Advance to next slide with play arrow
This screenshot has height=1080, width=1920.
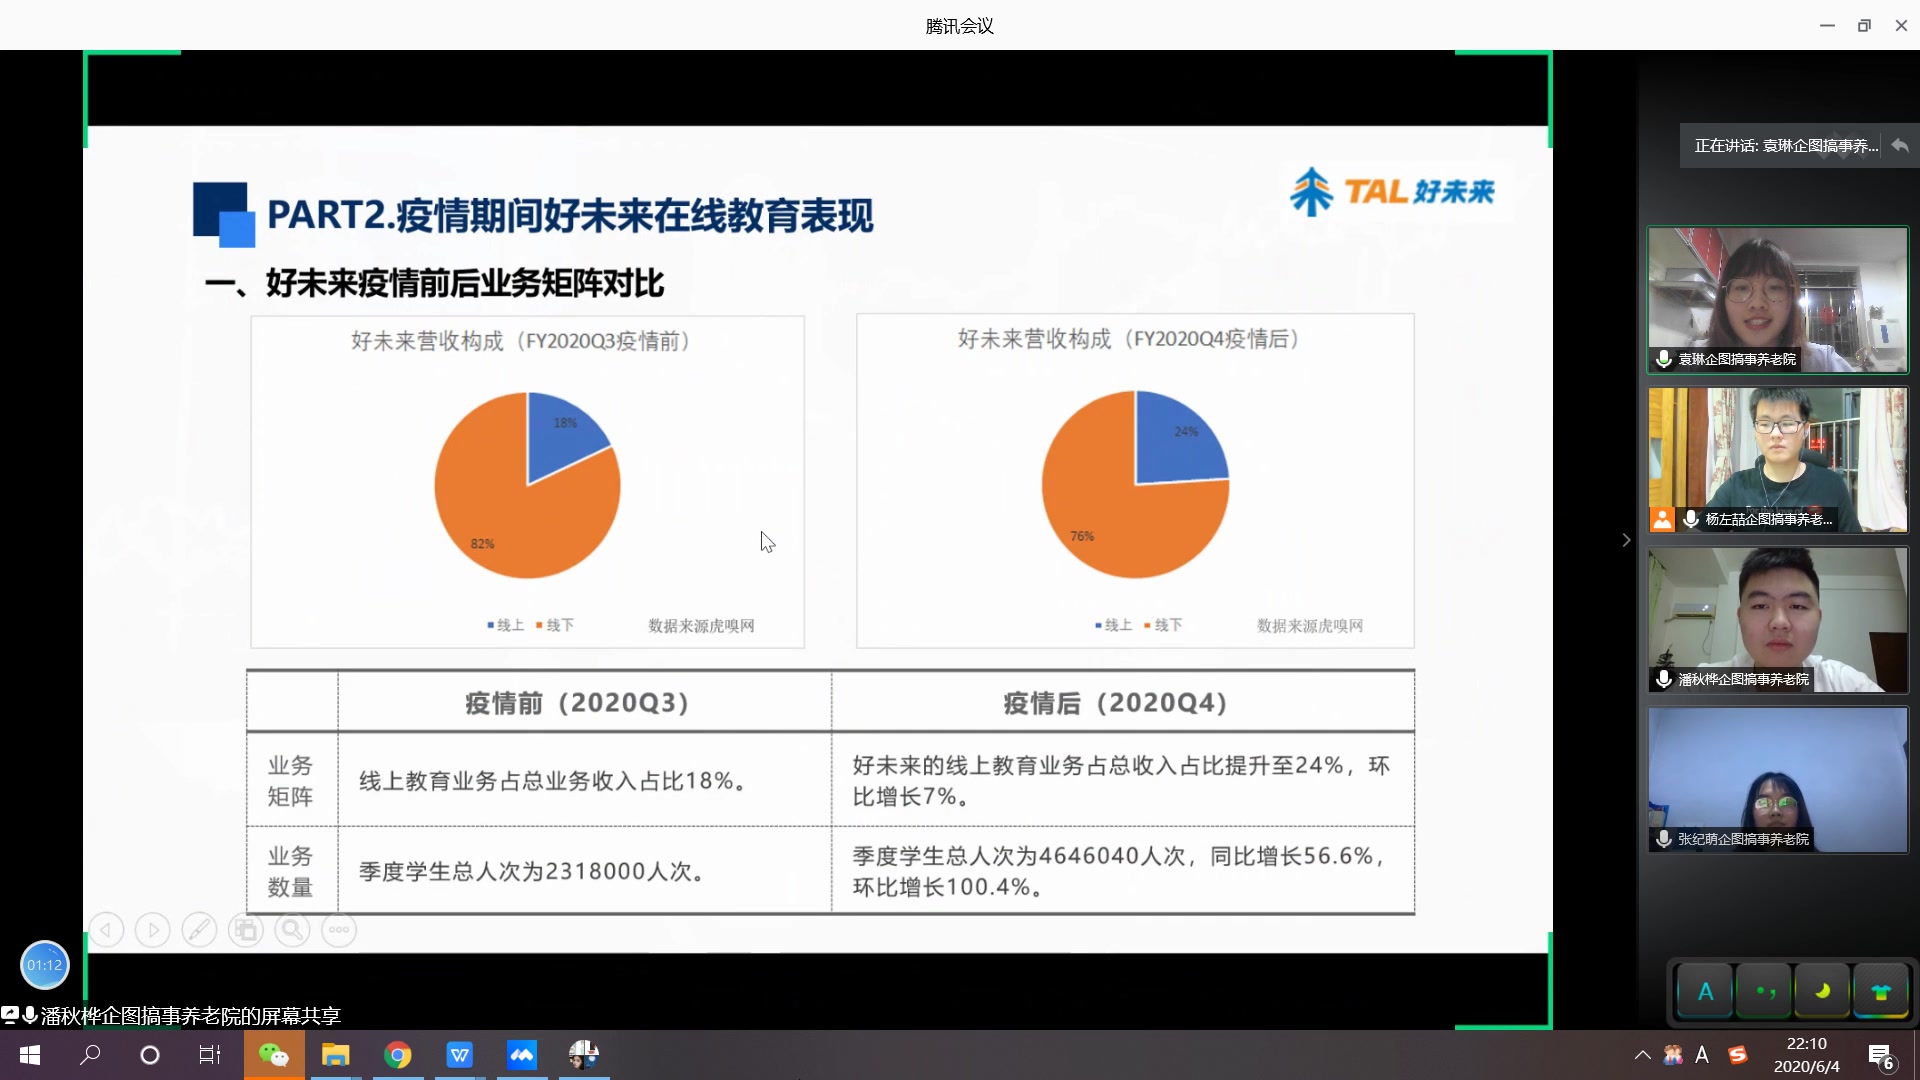coord(152,930)
